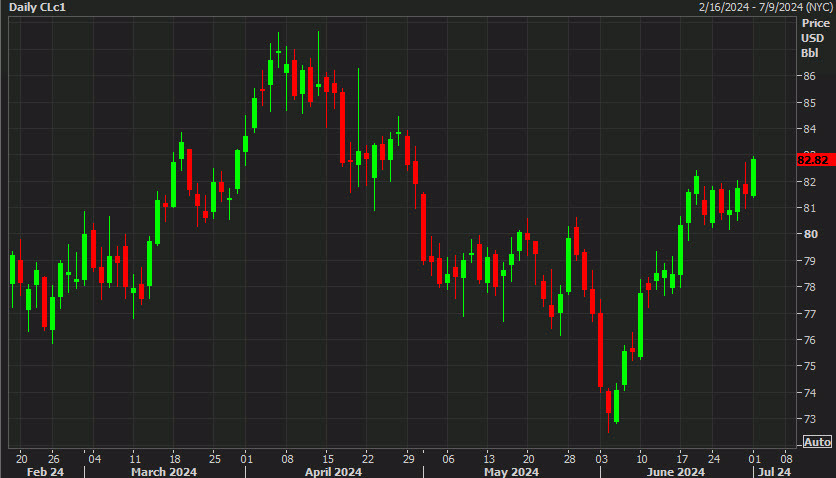The image size is (836, 478).
Task: Click the 28 date tick in May
Action: [x=569, y=459]
